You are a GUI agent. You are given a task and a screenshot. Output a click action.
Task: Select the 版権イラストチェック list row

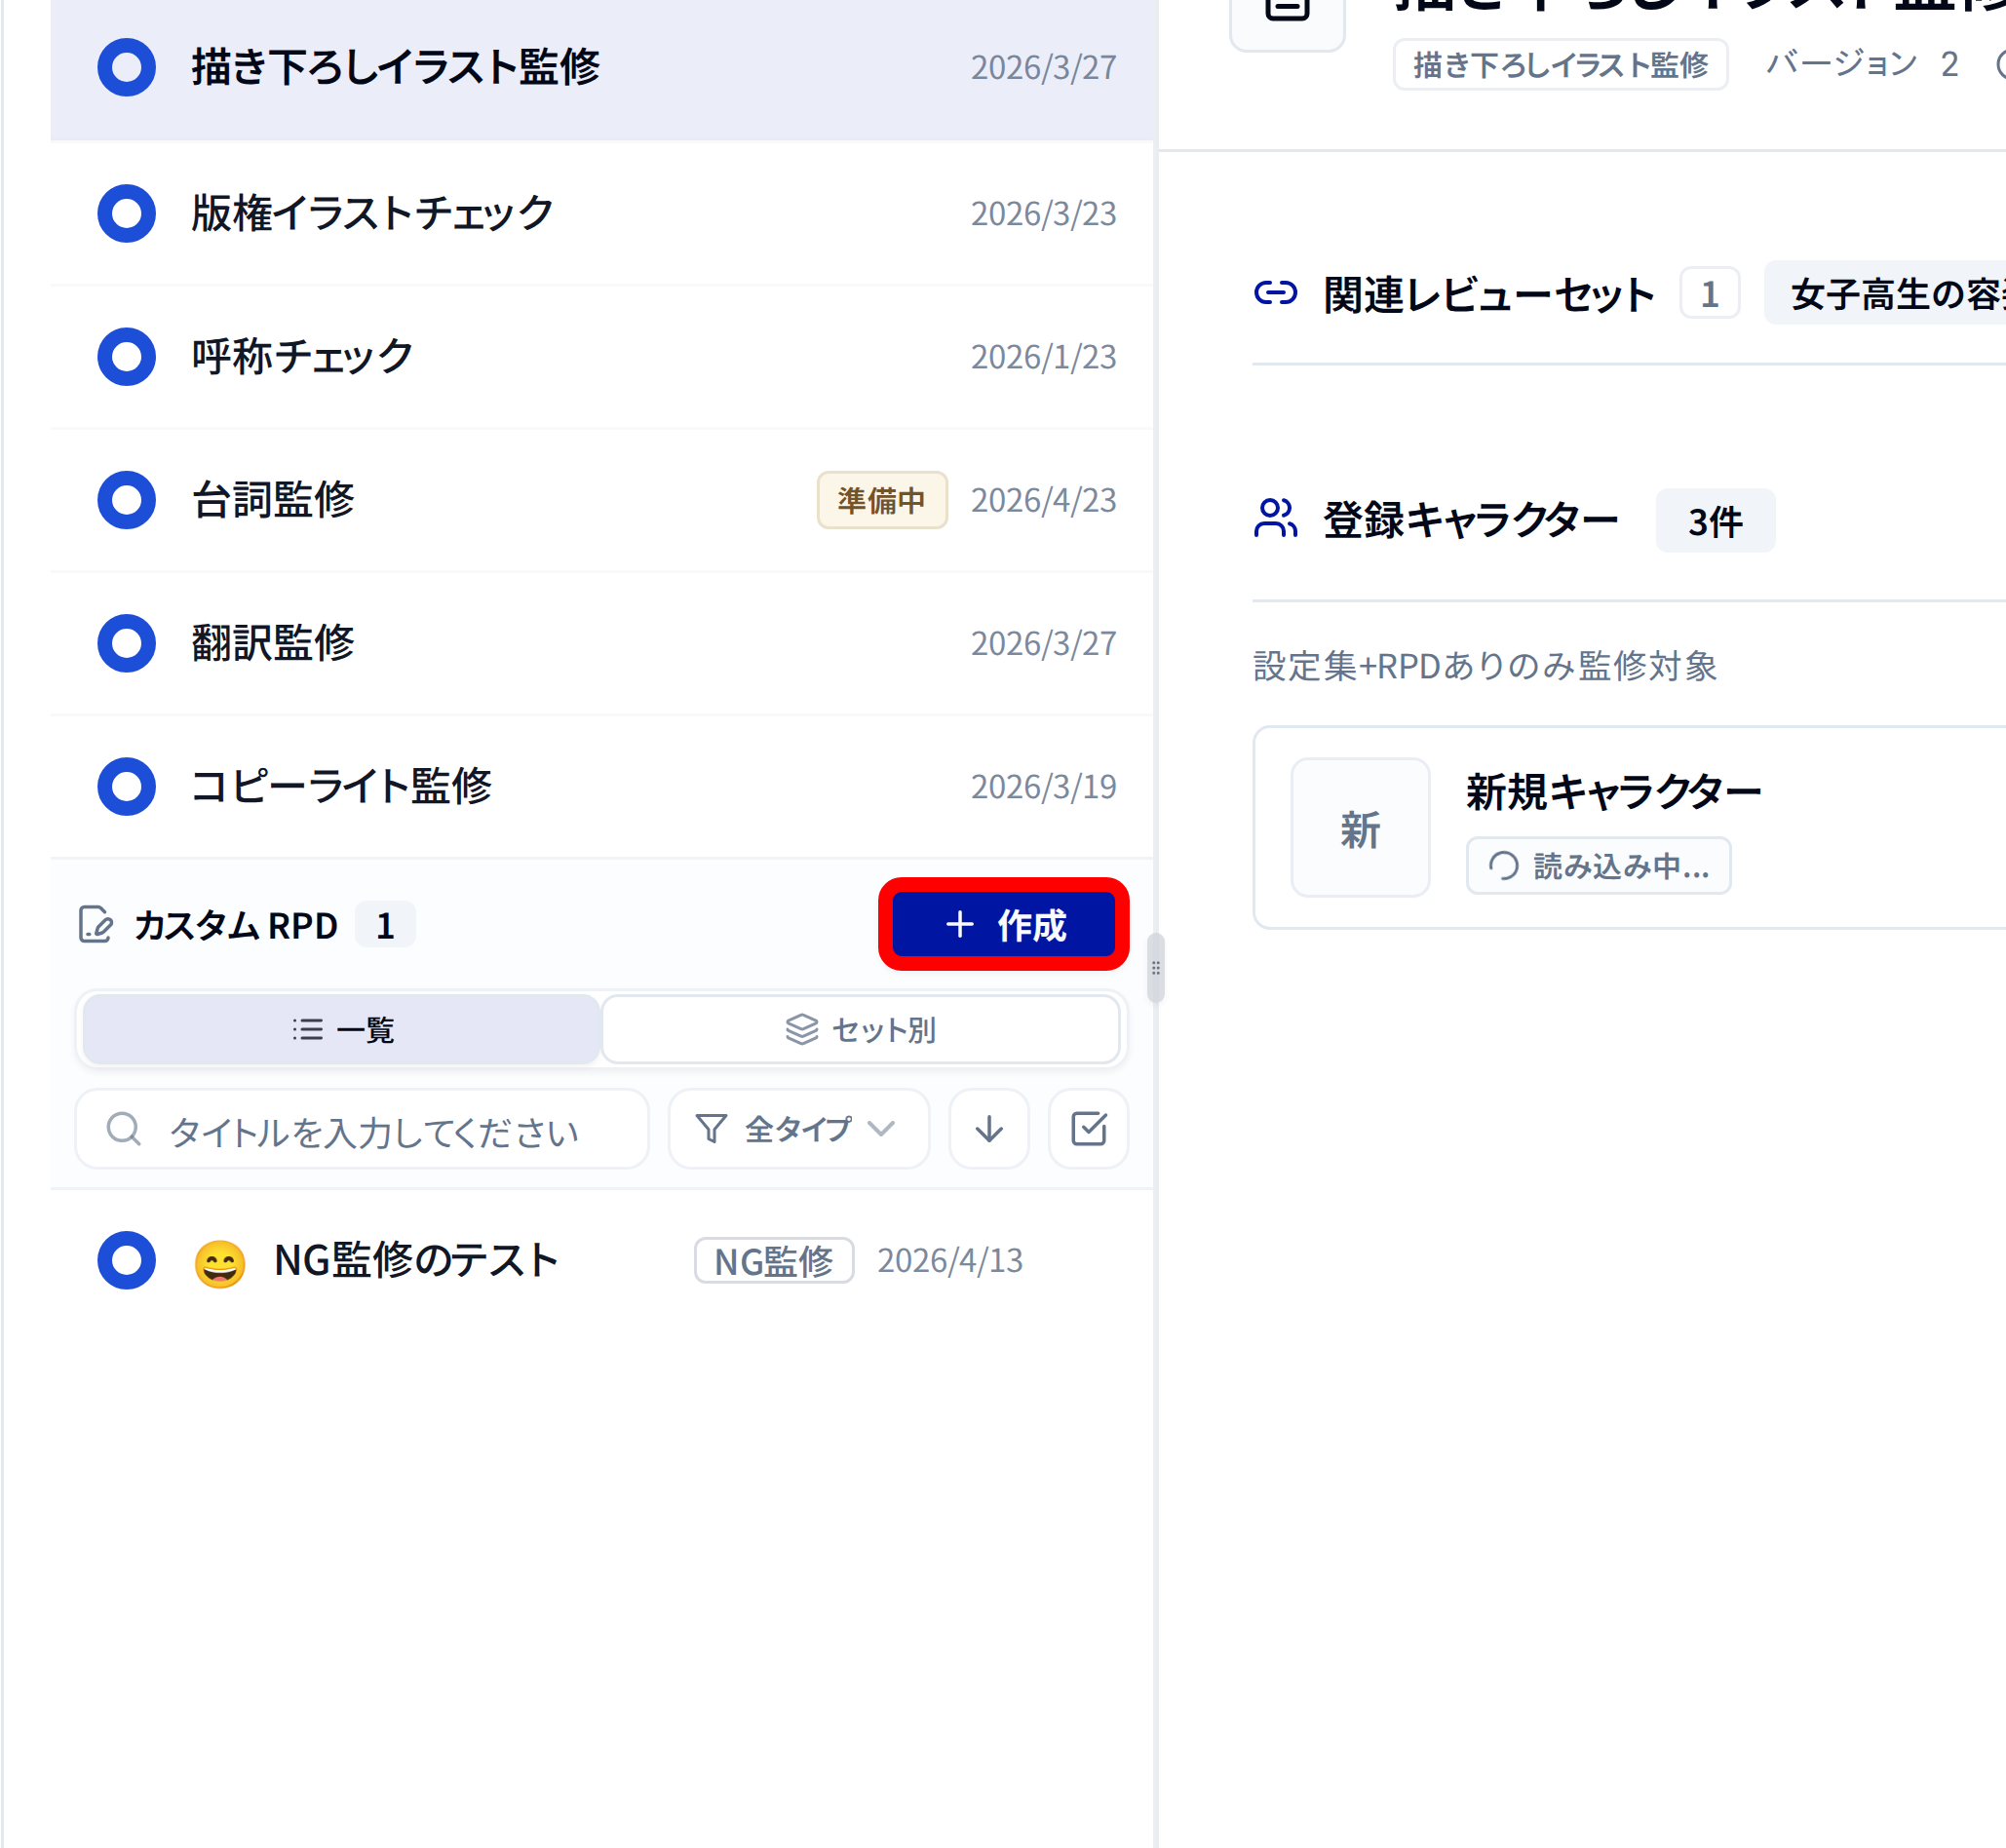603,213
